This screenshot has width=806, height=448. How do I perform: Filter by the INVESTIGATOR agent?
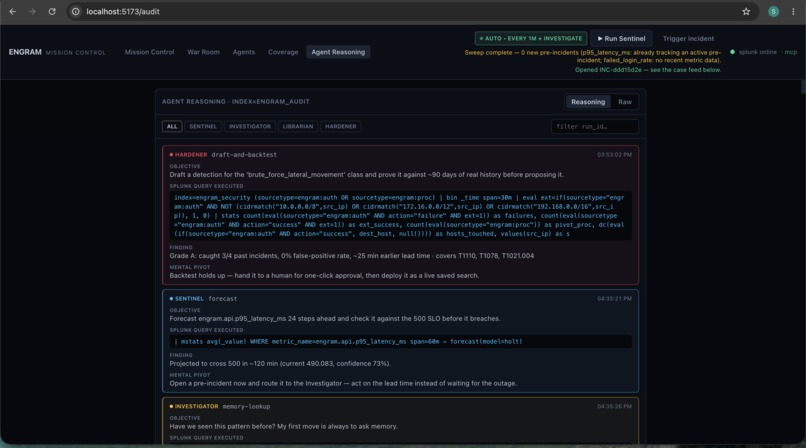click(250, 126)
